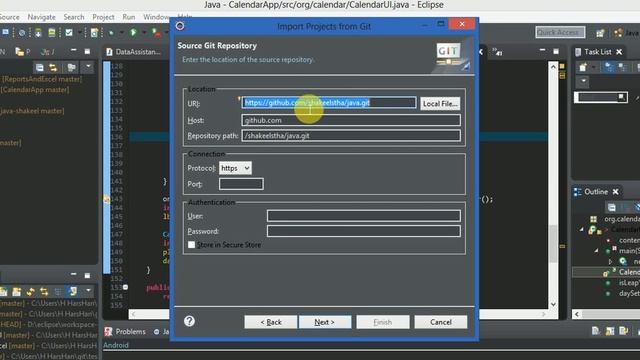Viewport: 640px width, 360px height.
Task: Minimize the Git Repositories panel
Action: point(73,274)
